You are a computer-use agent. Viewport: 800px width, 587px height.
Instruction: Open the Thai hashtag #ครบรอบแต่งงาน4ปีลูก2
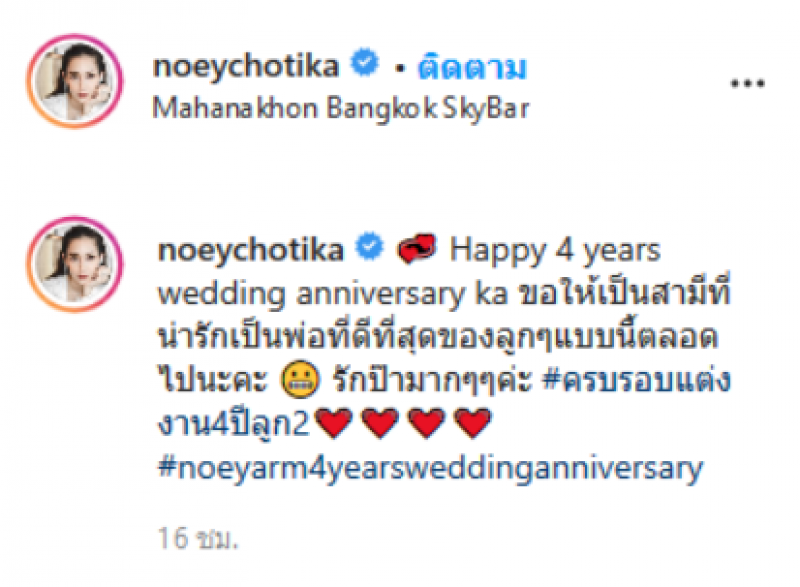tap(444, 402)
